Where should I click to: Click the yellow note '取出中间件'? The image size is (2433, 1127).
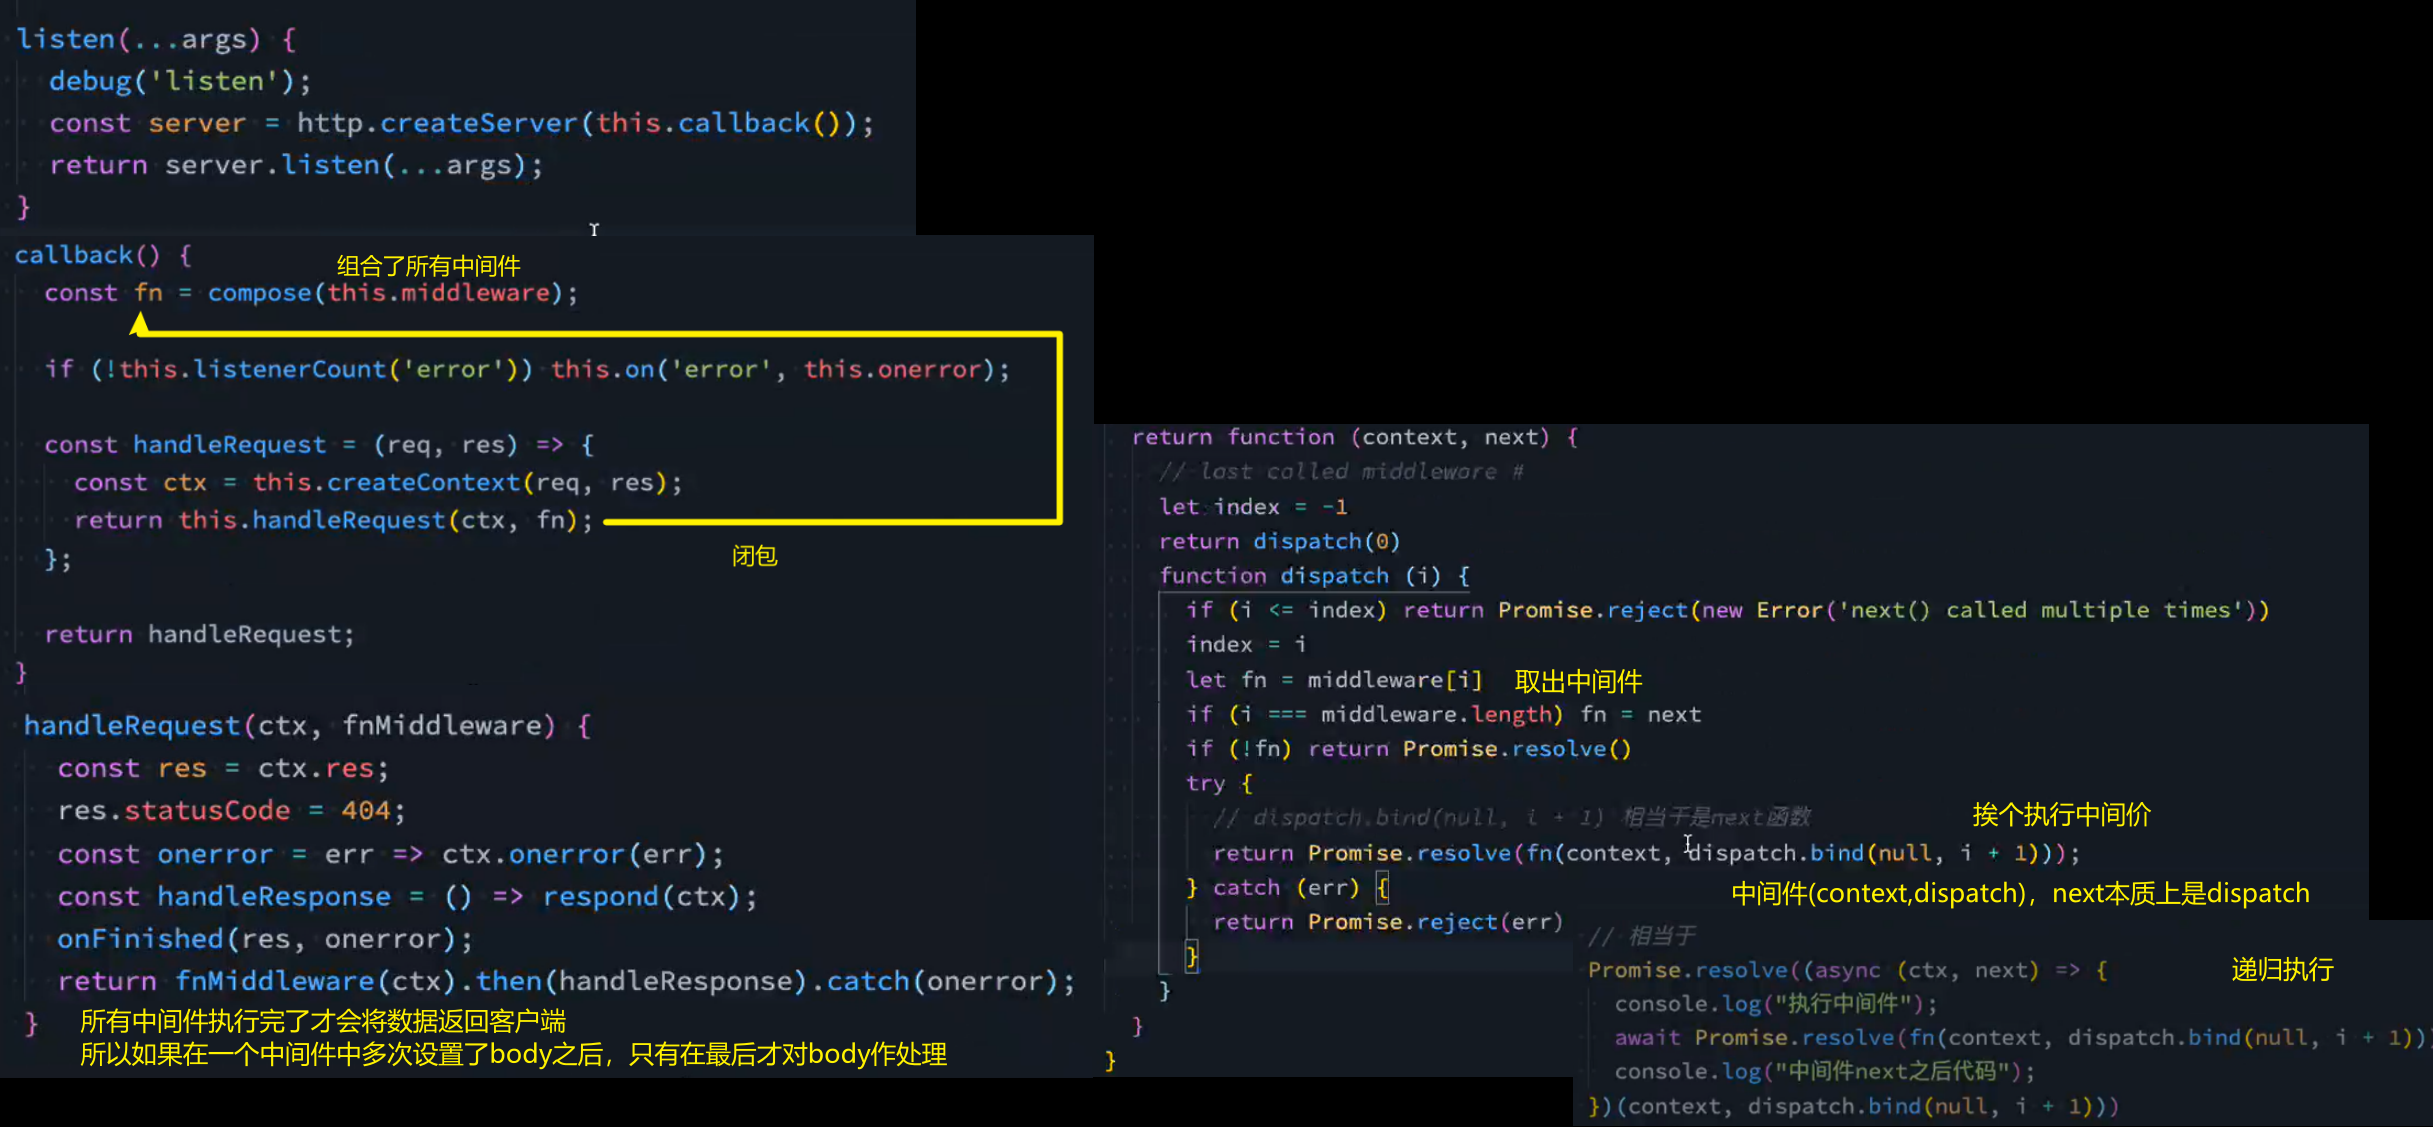coord(1578,682)
